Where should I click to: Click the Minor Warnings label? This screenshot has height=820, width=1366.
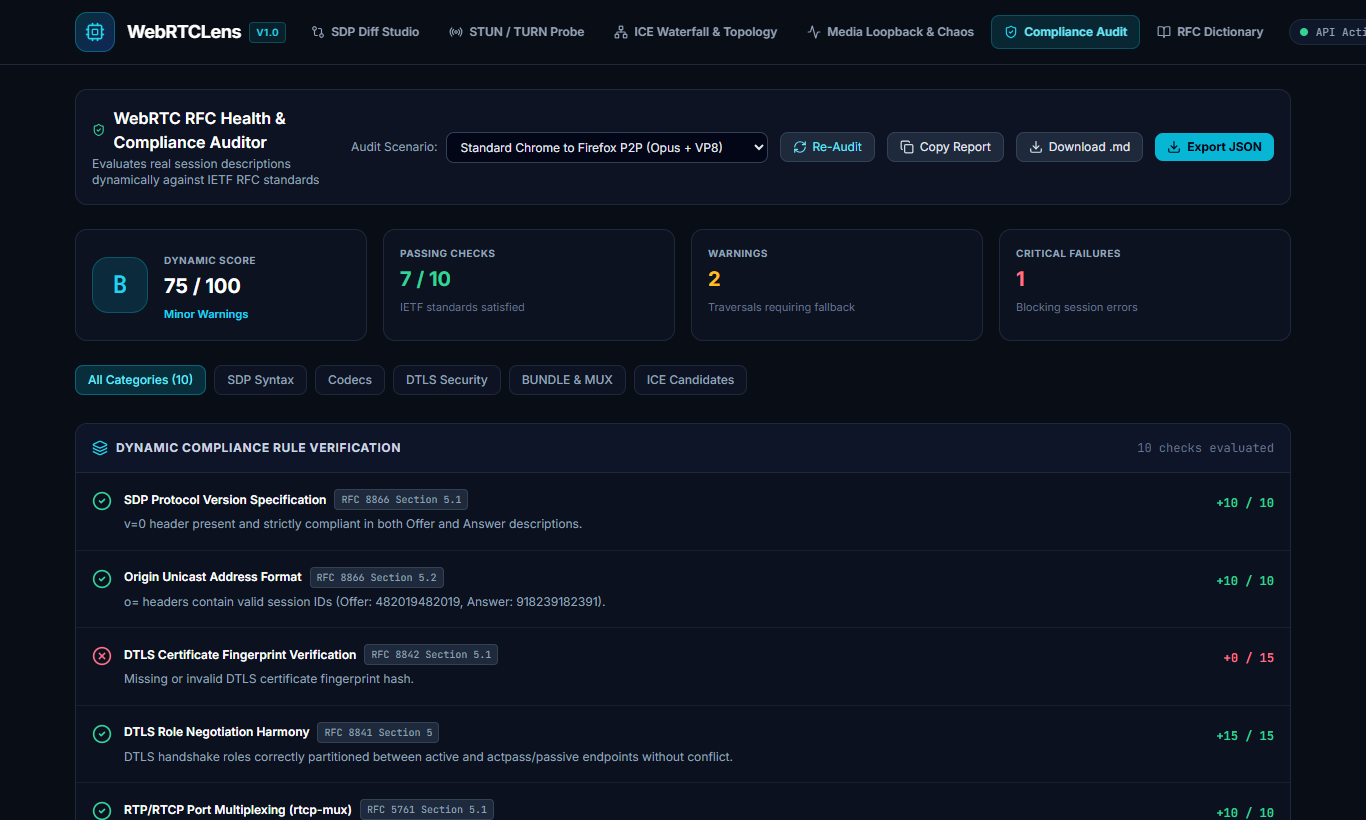[206, 314]
